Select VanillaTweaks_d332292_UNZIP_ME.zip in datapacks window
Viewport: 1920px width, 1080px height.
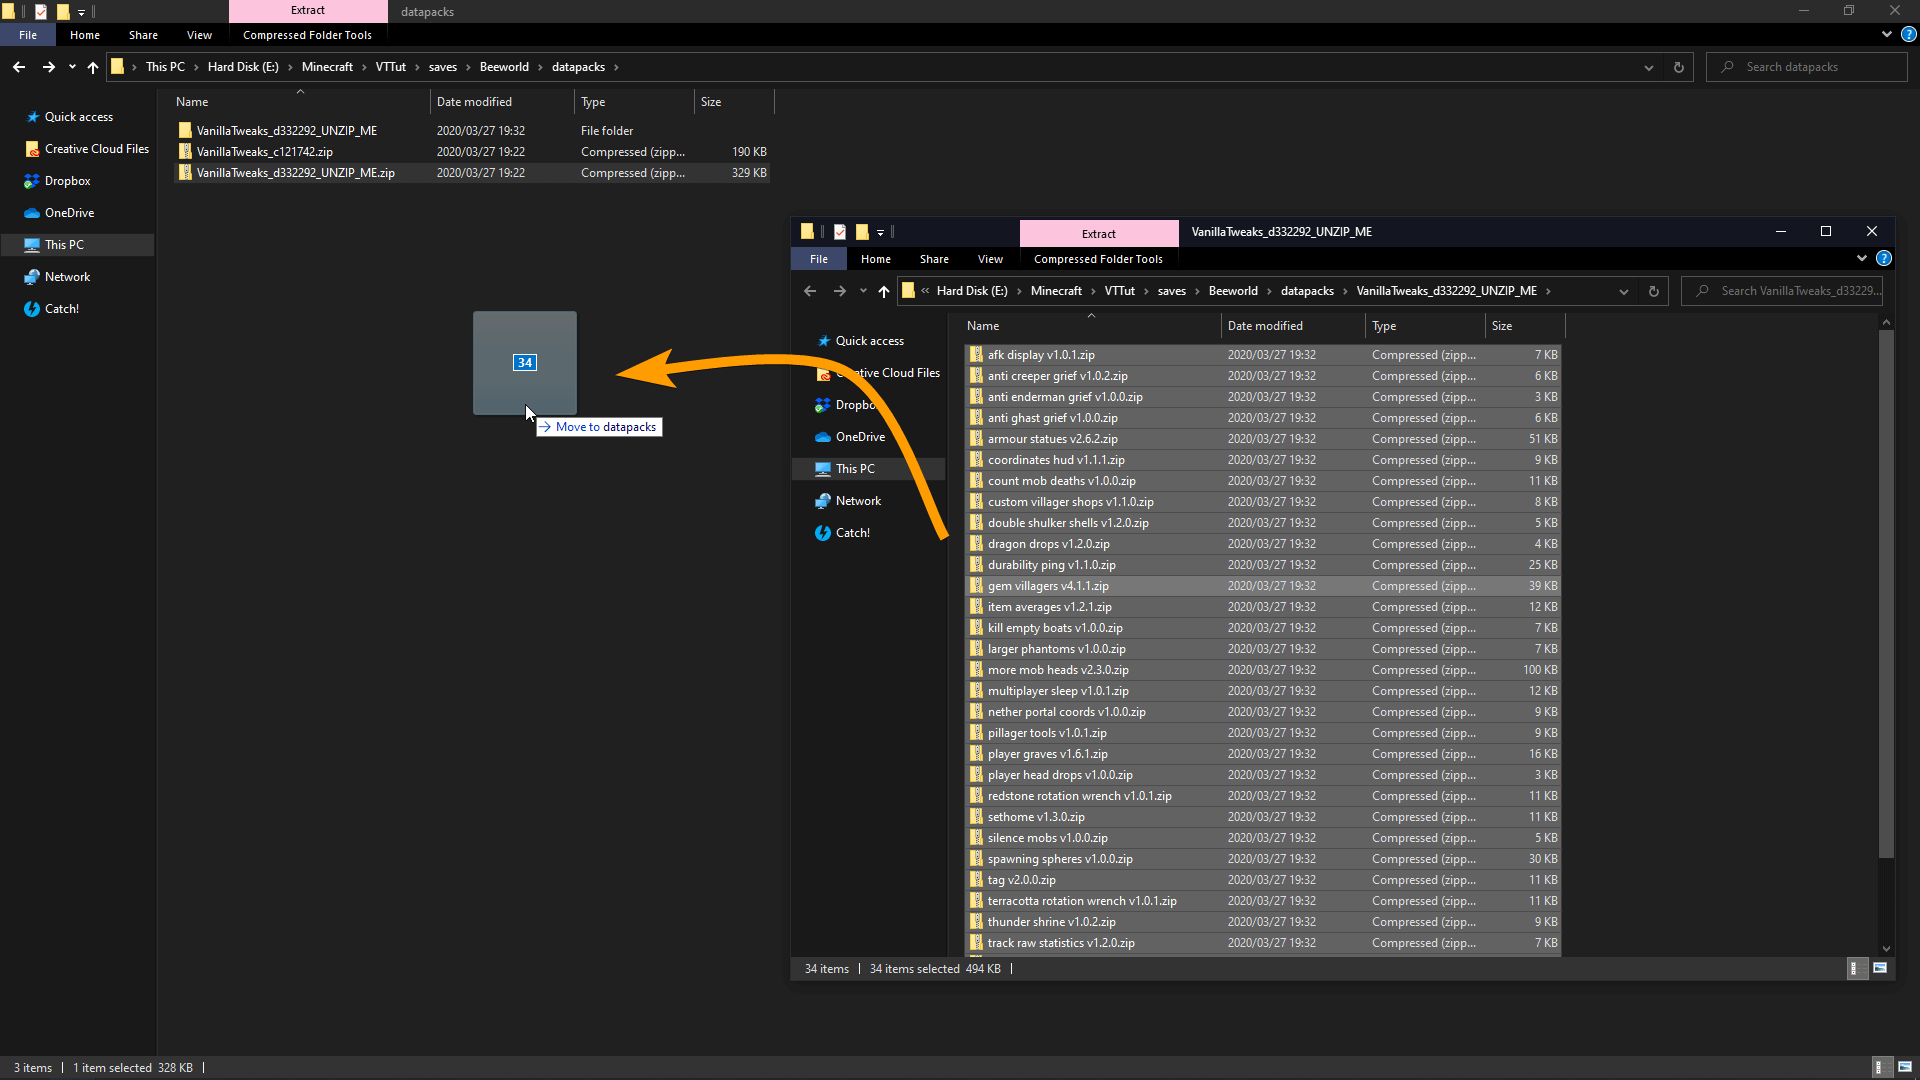pyautogui.click(x=472, y=173)
